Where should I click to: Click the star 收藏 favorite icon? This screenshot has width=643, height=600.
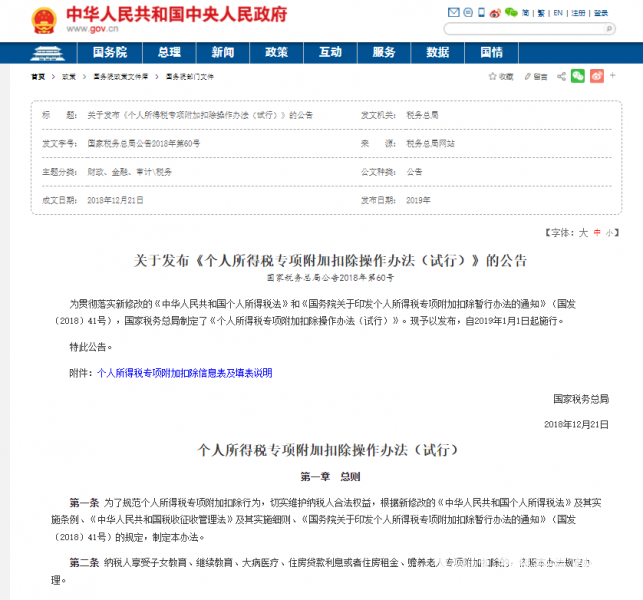coord(501,76)
